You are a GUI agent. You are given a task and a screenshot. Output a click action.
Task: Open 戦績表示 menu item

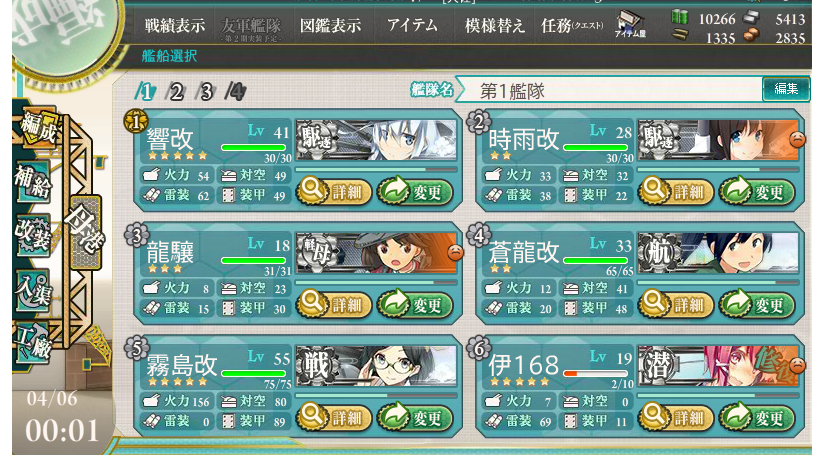[x=174, y=25]
